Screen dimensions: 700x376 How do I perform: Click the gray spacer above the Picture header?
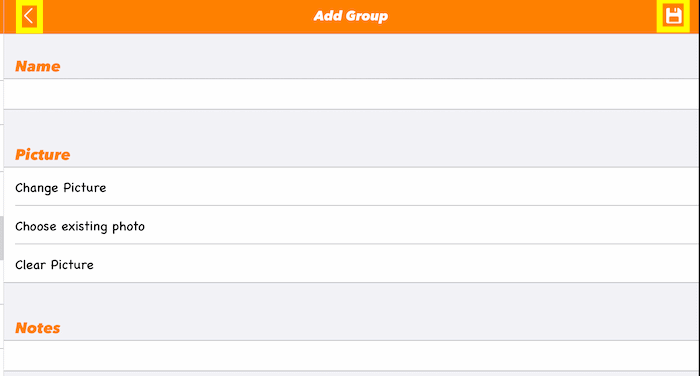(351, 127)
